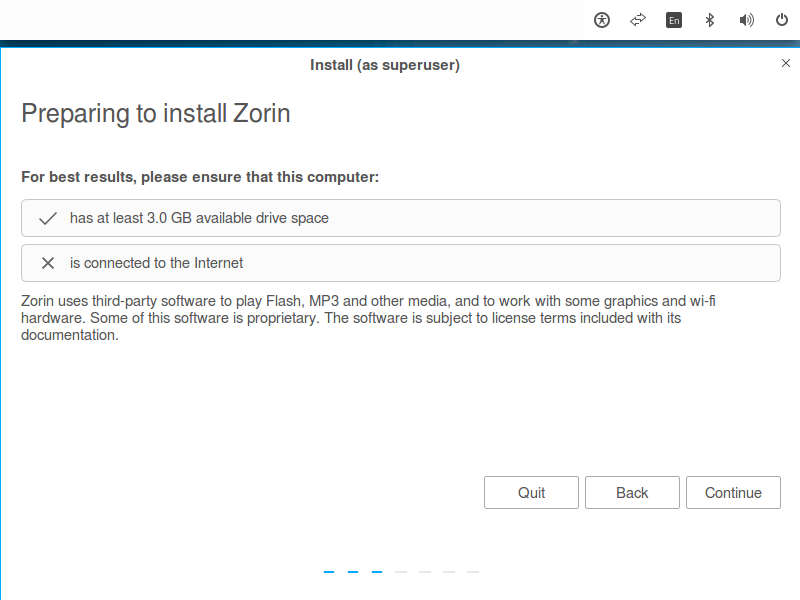Open the Bluetooth indicator menu
The image size is (800, 600).
(710, 20)
